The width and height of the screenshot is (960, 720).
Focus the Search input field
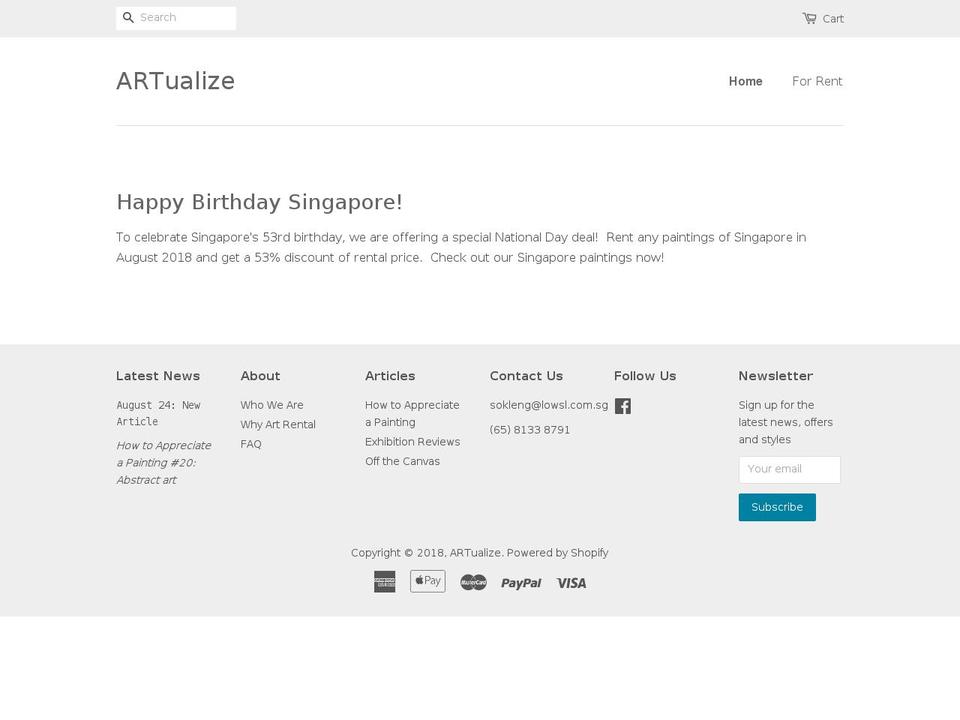tap(176, 18)
